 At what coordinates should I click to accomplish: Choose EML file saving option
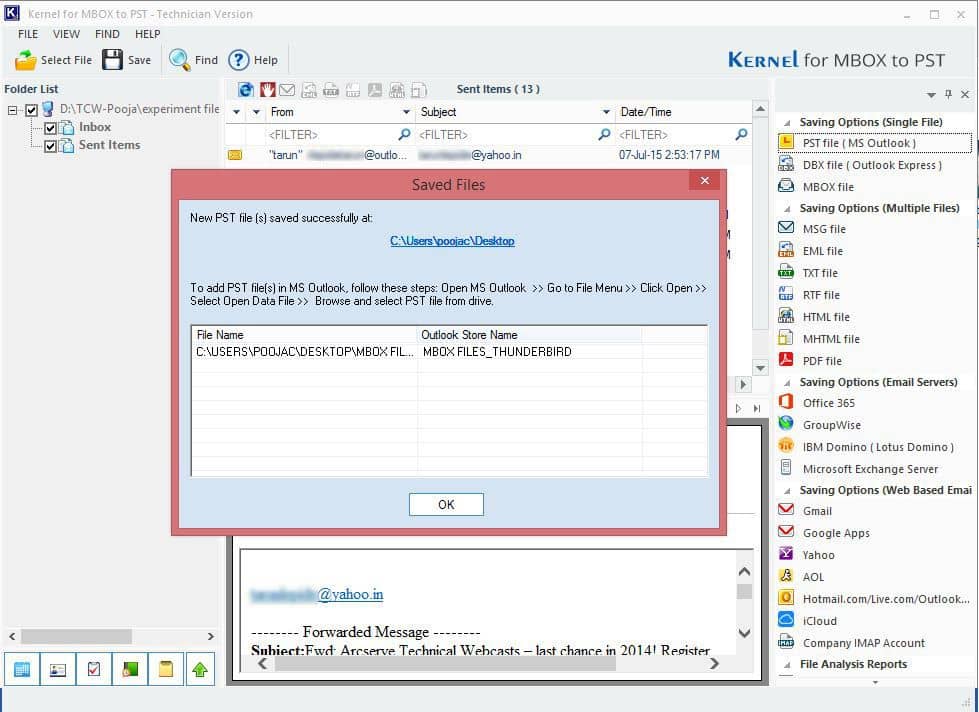(x=823, y=251)
